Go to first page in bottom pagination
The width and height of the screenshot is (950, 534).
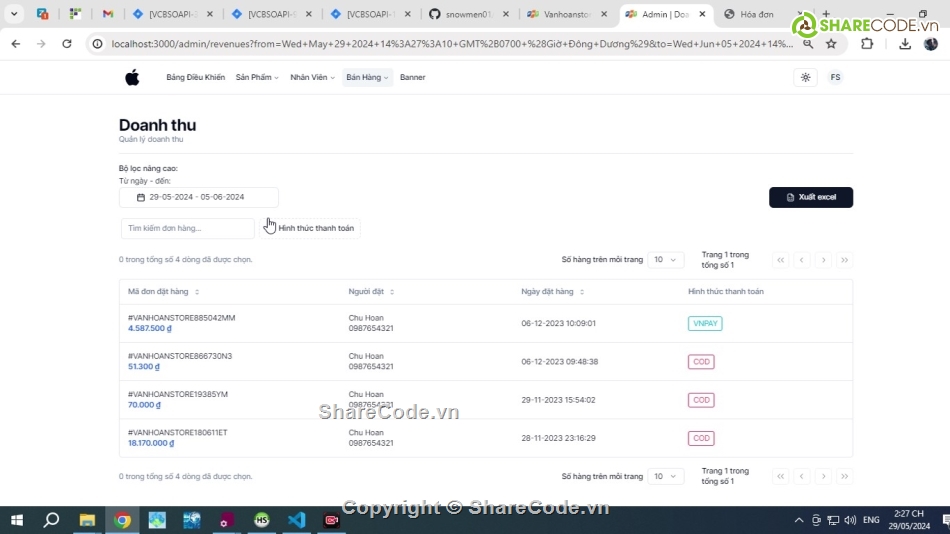(x=780, y=476)
